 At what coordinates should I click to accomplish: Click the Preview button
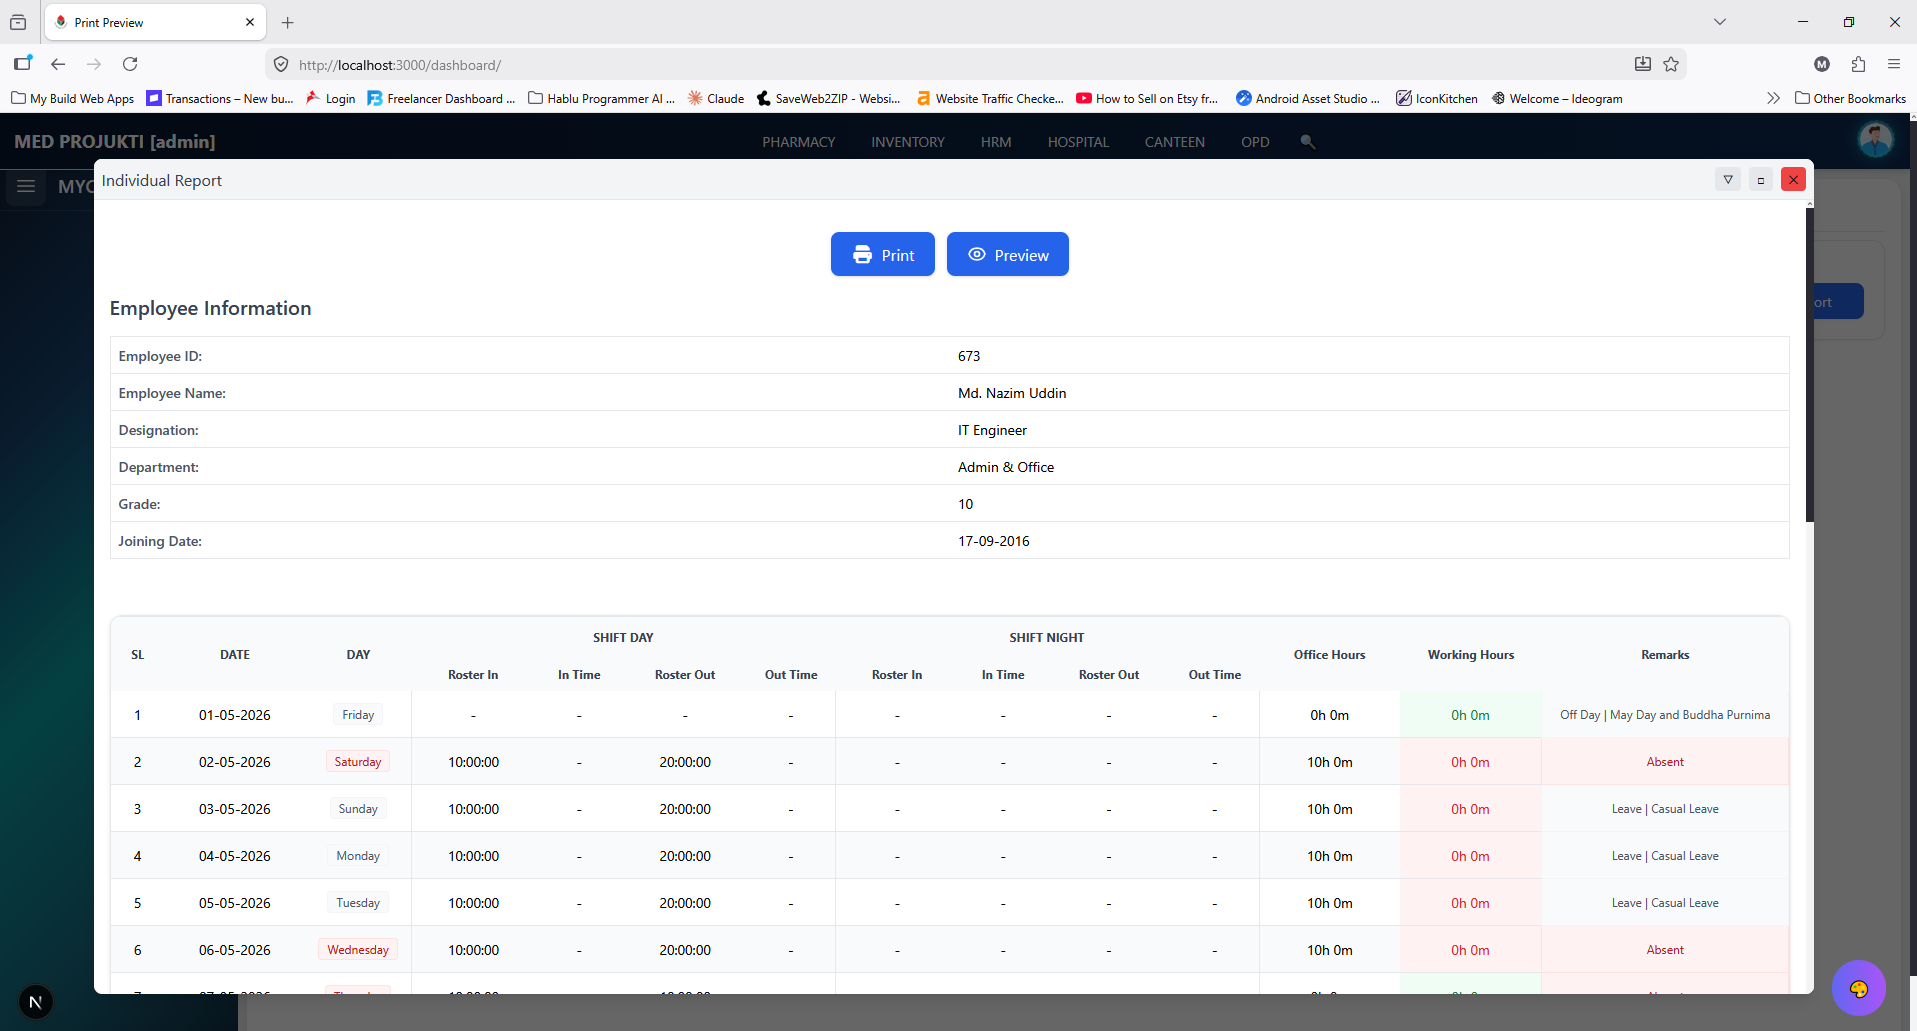pos(1008,254)
